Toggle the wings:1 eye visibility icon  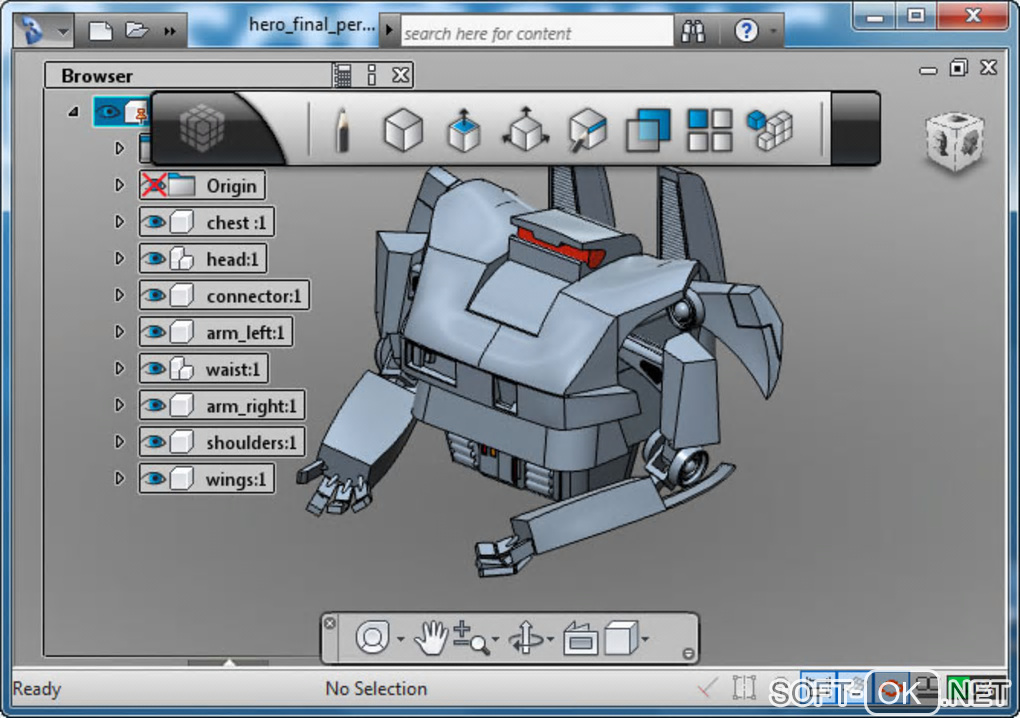click(153, 479)
